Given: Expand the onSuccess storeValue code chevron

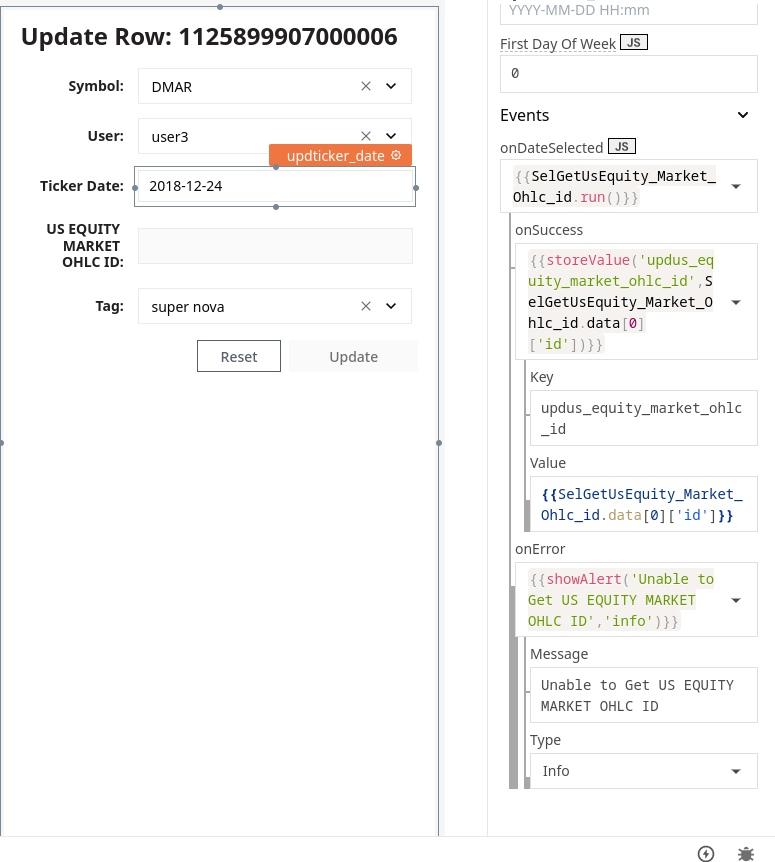Looking at the screenshot, I should 737,301.
